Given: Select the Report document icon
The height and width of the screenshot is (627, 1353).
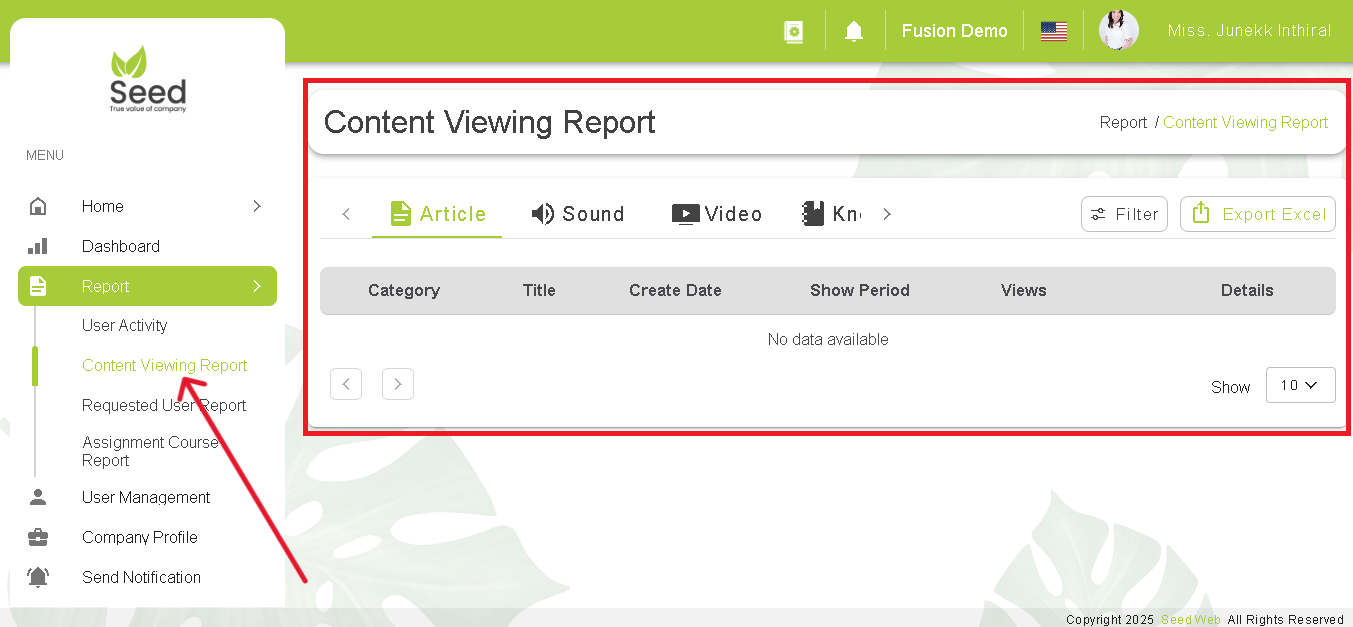Looking at the screenshot, I should pos(38,286).
